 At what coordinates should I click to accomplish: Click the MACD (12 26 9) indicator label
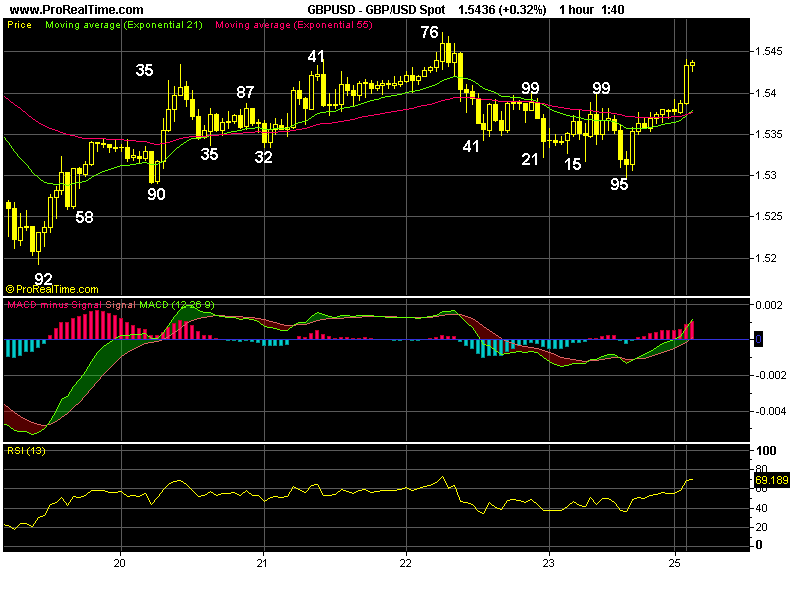click(177, 305)
